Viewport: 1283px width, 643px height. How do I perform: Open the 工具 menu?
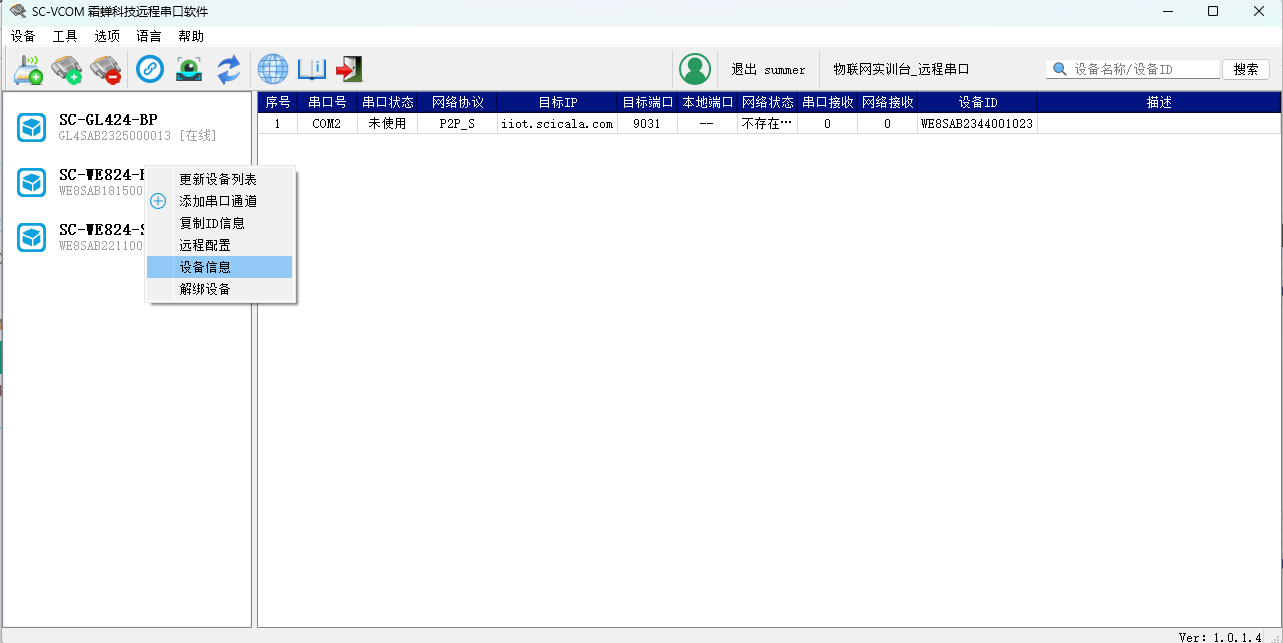tap(65, 36)
